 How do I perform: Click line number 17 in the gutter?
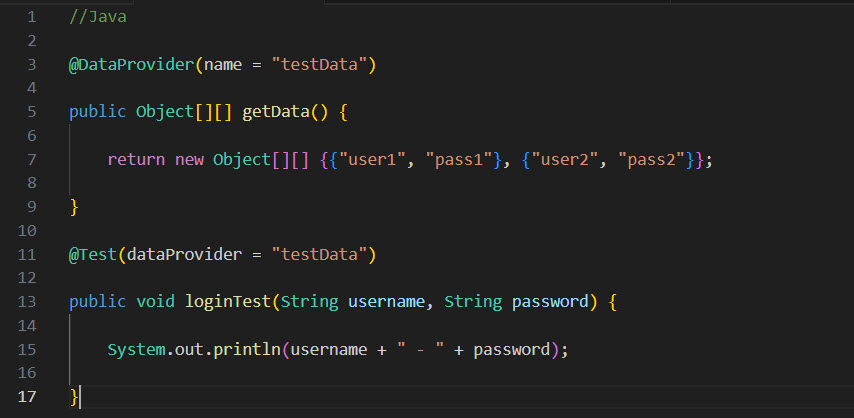tap(28, 397)
